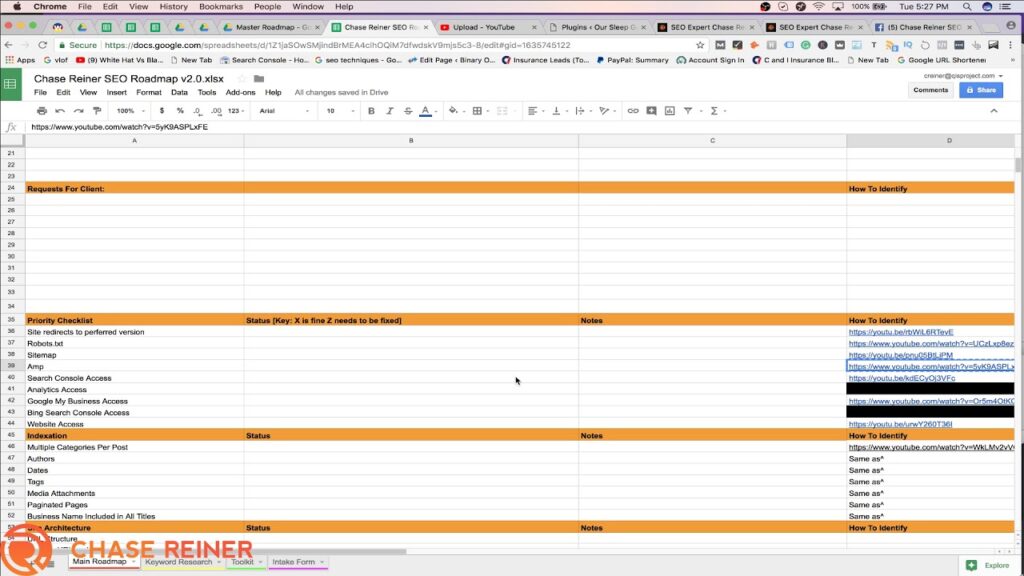Viewport: 1024px width, 576px height.
Task: Click the redo arrow in toolbar
Action: (x=78, y=111)
